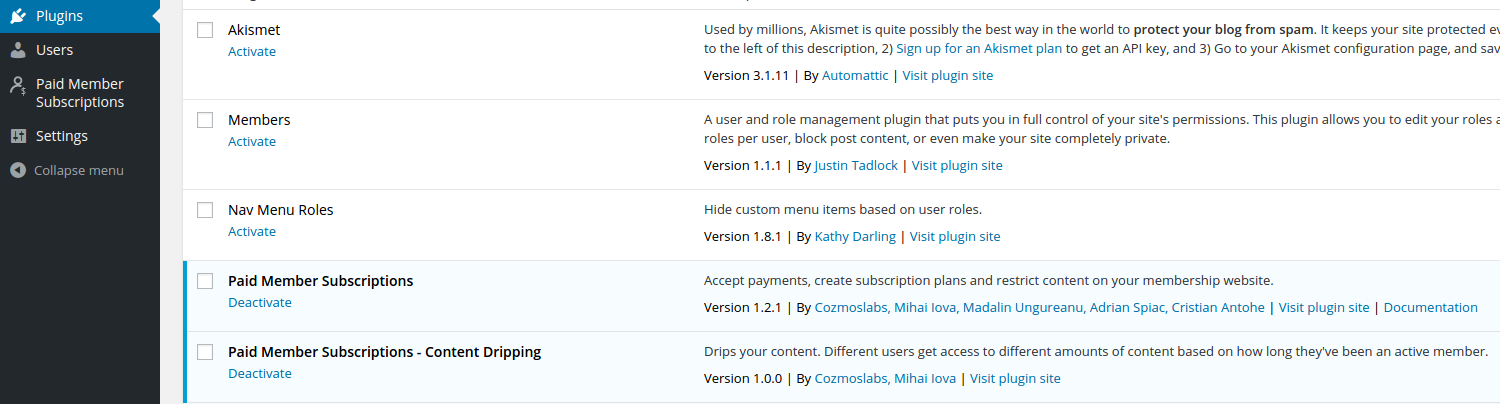Image resolution: width=1500 pixels, height=404 pixels.
Task: Open the Users menu item
Action: (80, 50)
